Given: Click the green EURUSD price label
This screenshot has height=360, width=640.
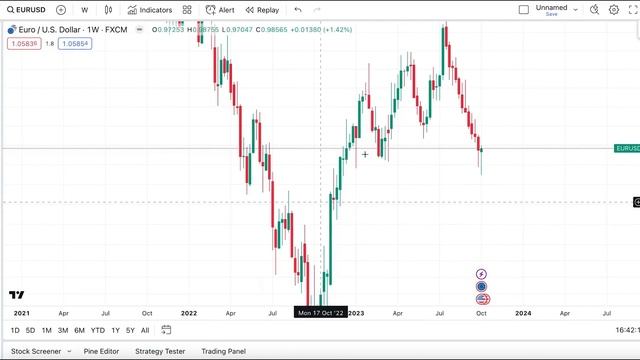Looking at the screenshot, I should click(x=627, y=148).
